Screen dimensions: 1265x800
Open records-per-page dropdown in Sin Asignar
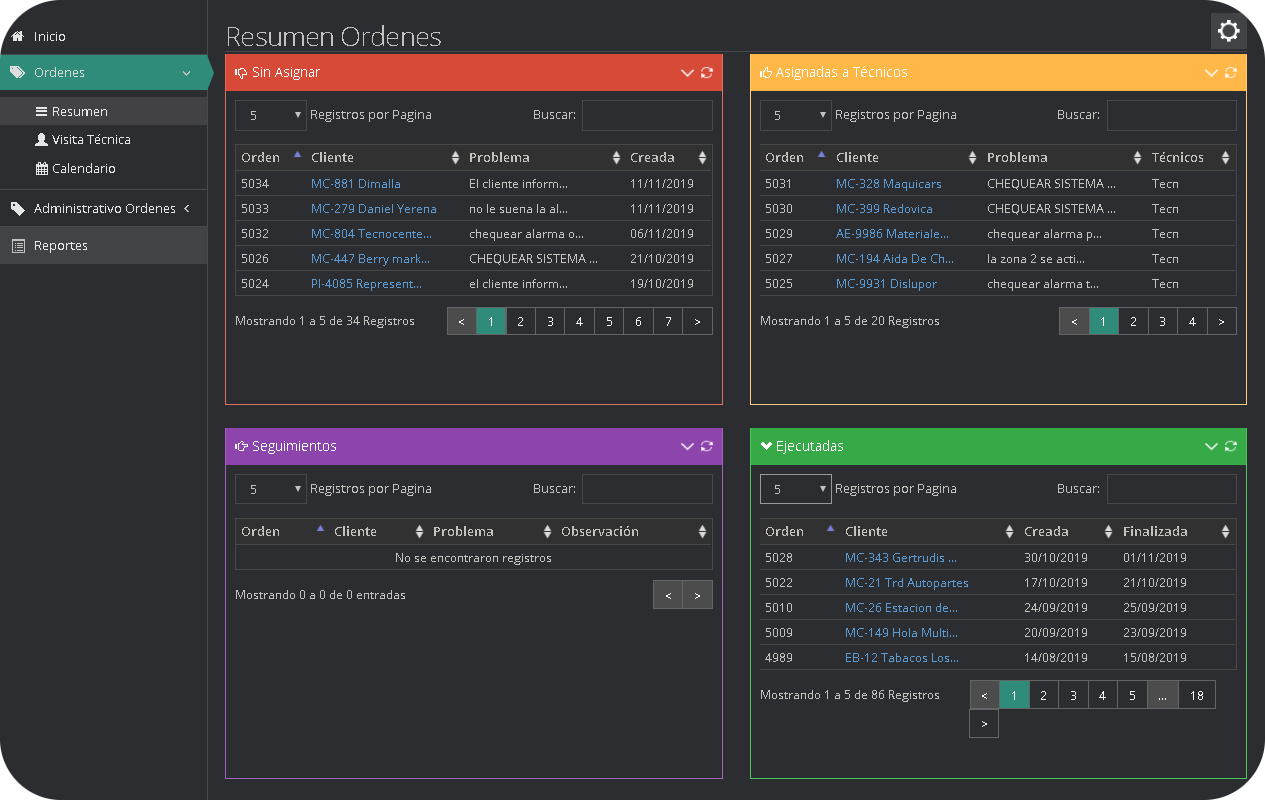pyautogui.click(x=270, y=115)
